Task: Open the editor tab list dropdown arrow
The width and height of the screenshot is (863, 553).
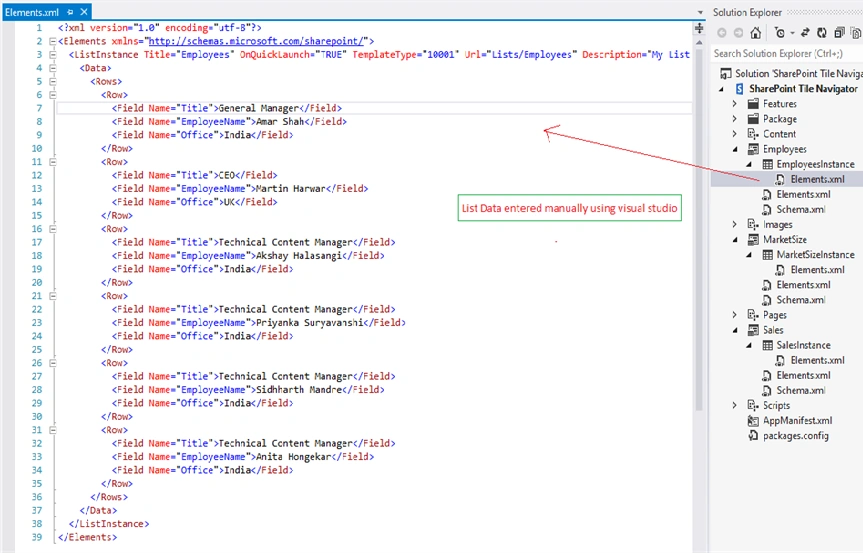Action: click(x=700, y=12)
